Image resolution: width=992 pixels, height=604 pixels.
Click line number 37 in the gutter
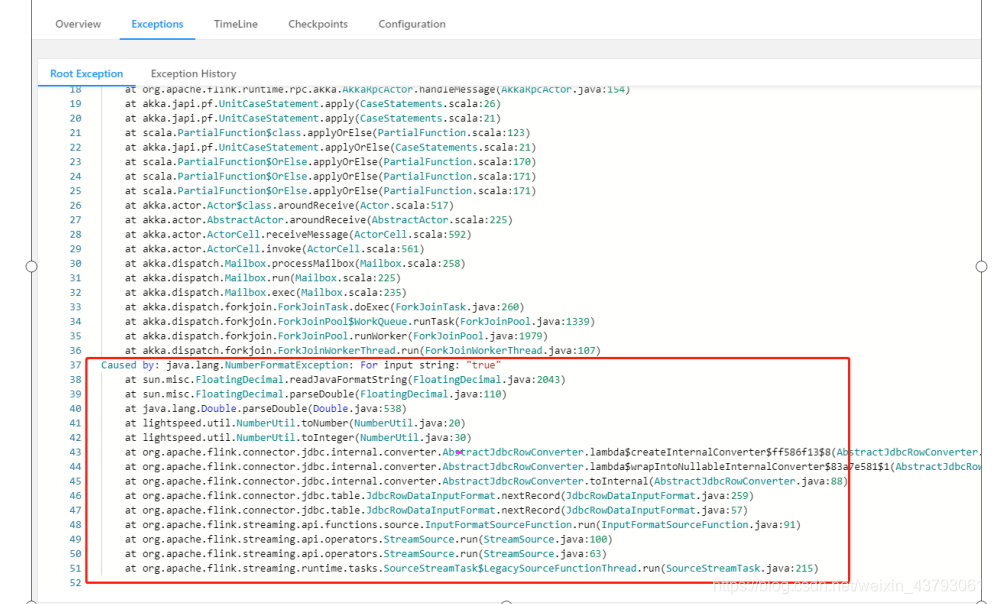click(75, 365)
